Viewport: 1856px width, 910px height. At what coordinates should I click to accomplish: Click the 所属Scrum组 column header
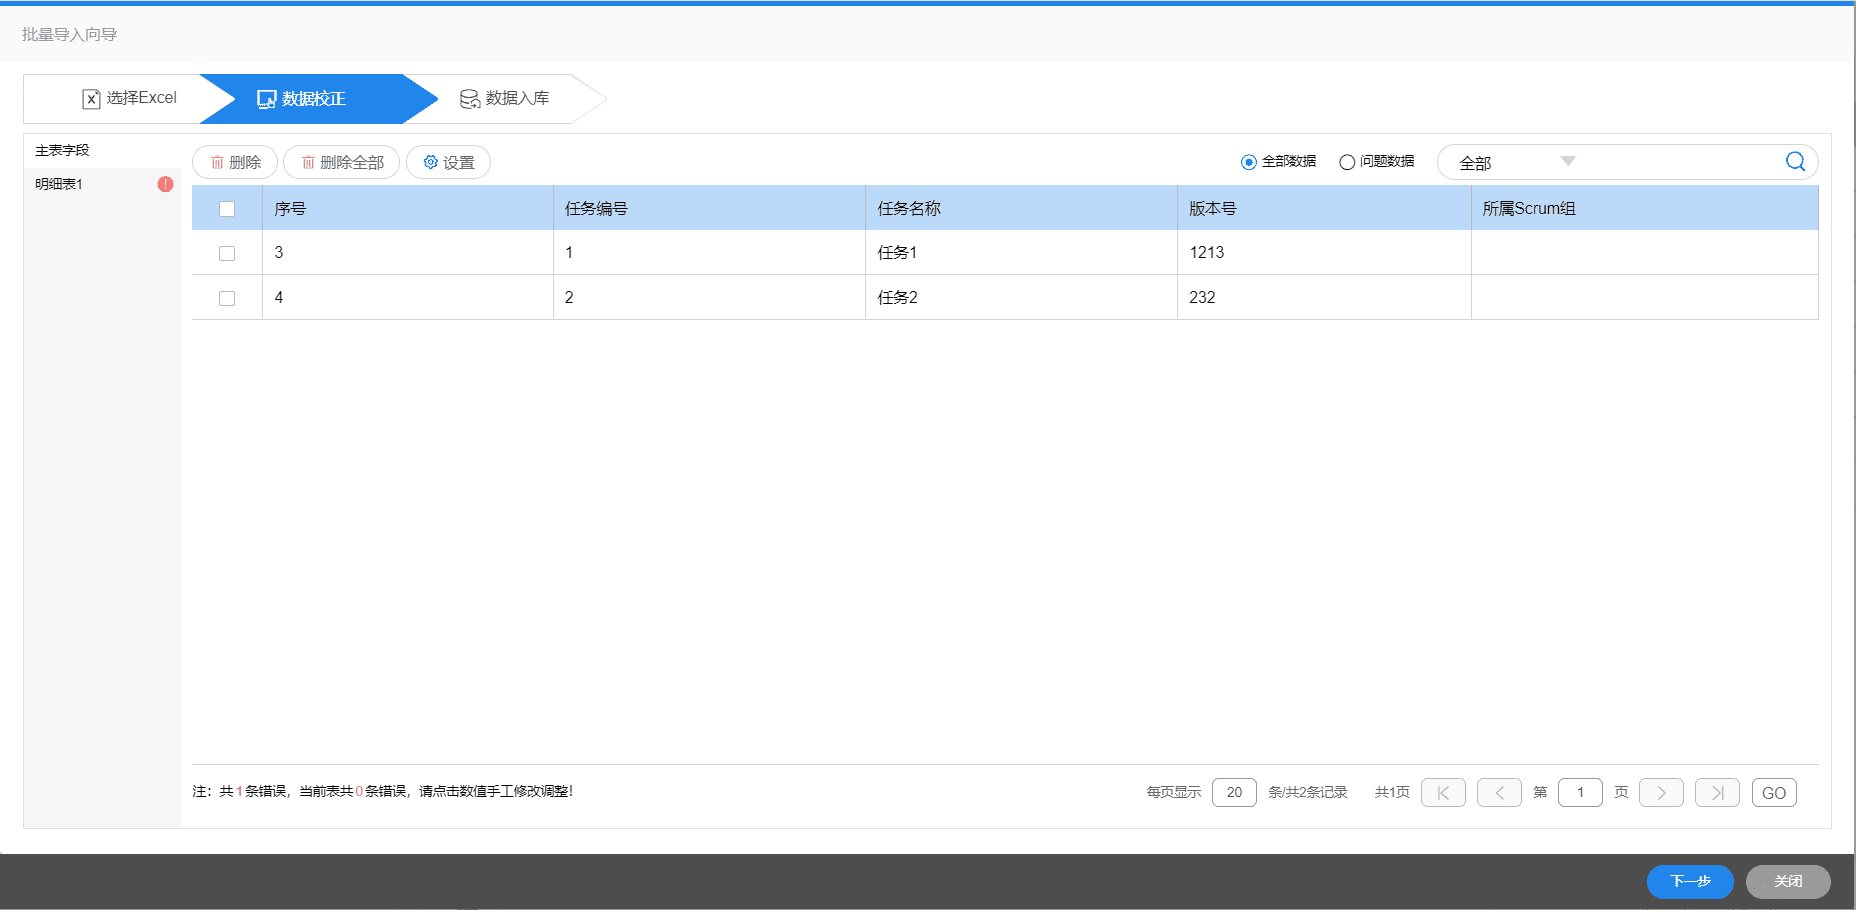(x=1645, y=208)
